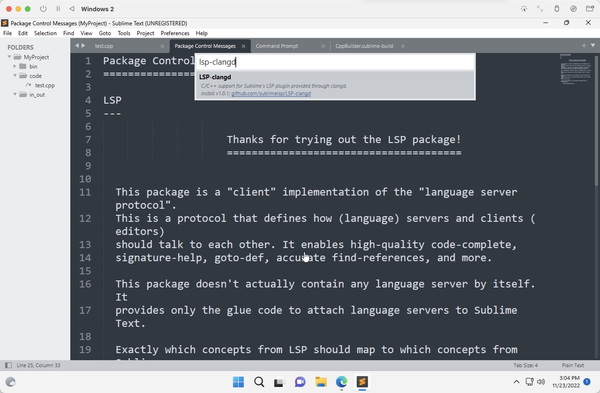Screen dimensions: 600x393
Task: Switch to the Command Prompt tab
Action: click(x=277, y=46)
